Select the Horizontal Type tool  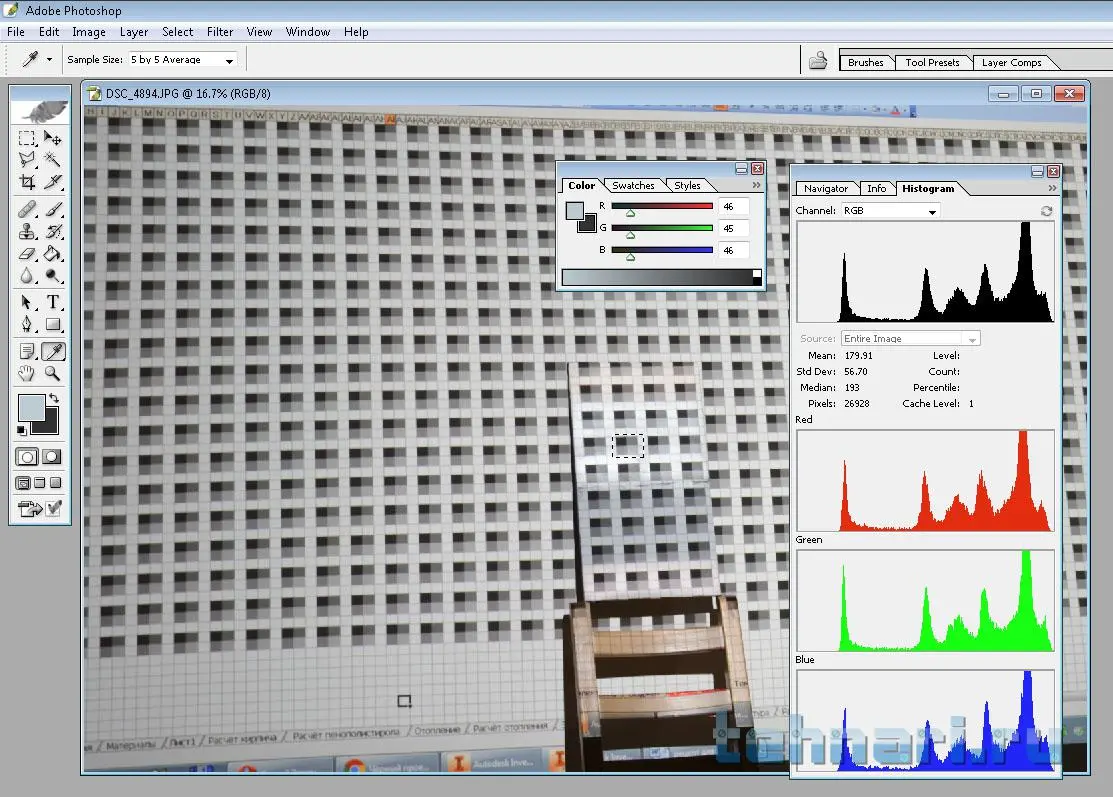pos(53,302)
